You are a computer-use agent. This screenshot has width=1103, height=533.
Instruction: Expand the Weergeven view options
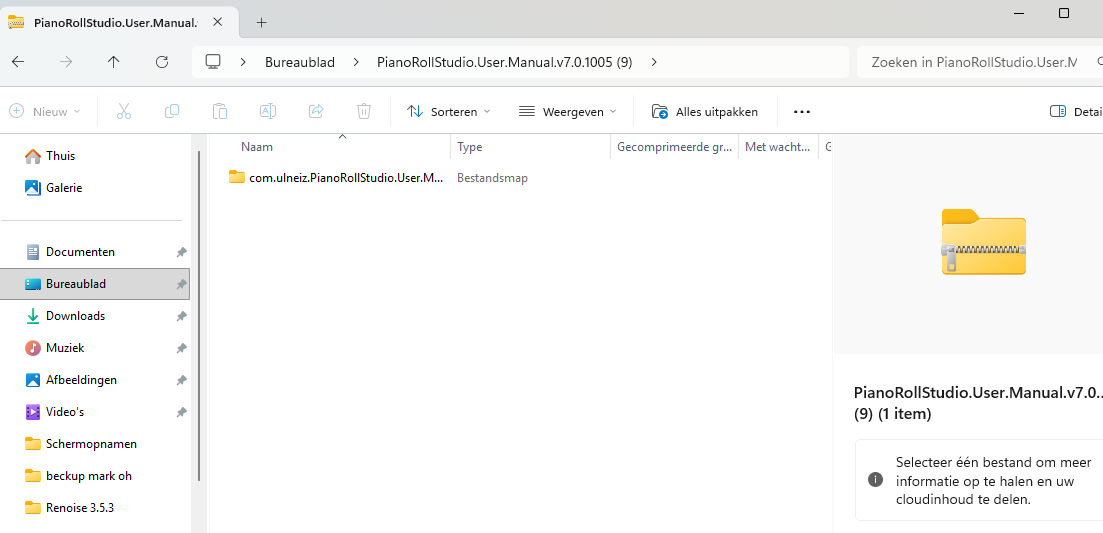567,111
